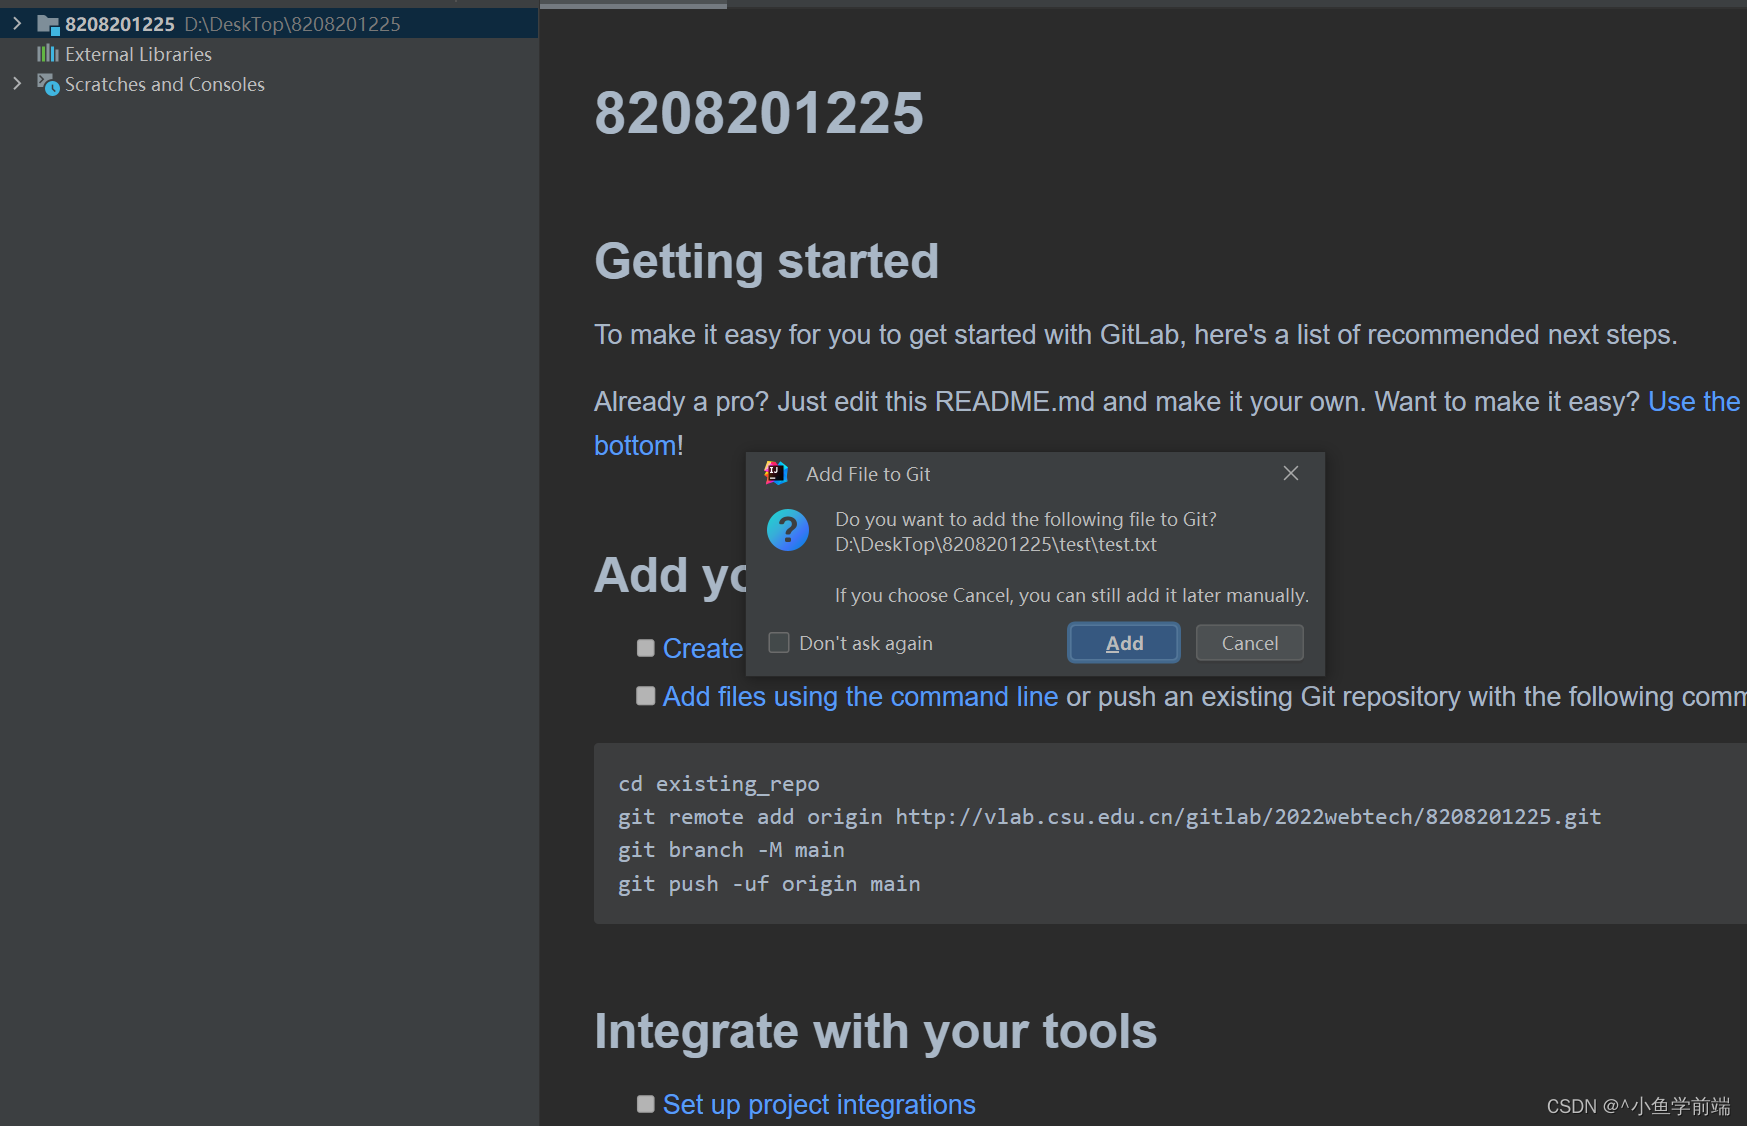The image size is (1747, 1126).
Task: Click the D:\DeskTop\8208201225 path in project tree
Action: point(292,24)
